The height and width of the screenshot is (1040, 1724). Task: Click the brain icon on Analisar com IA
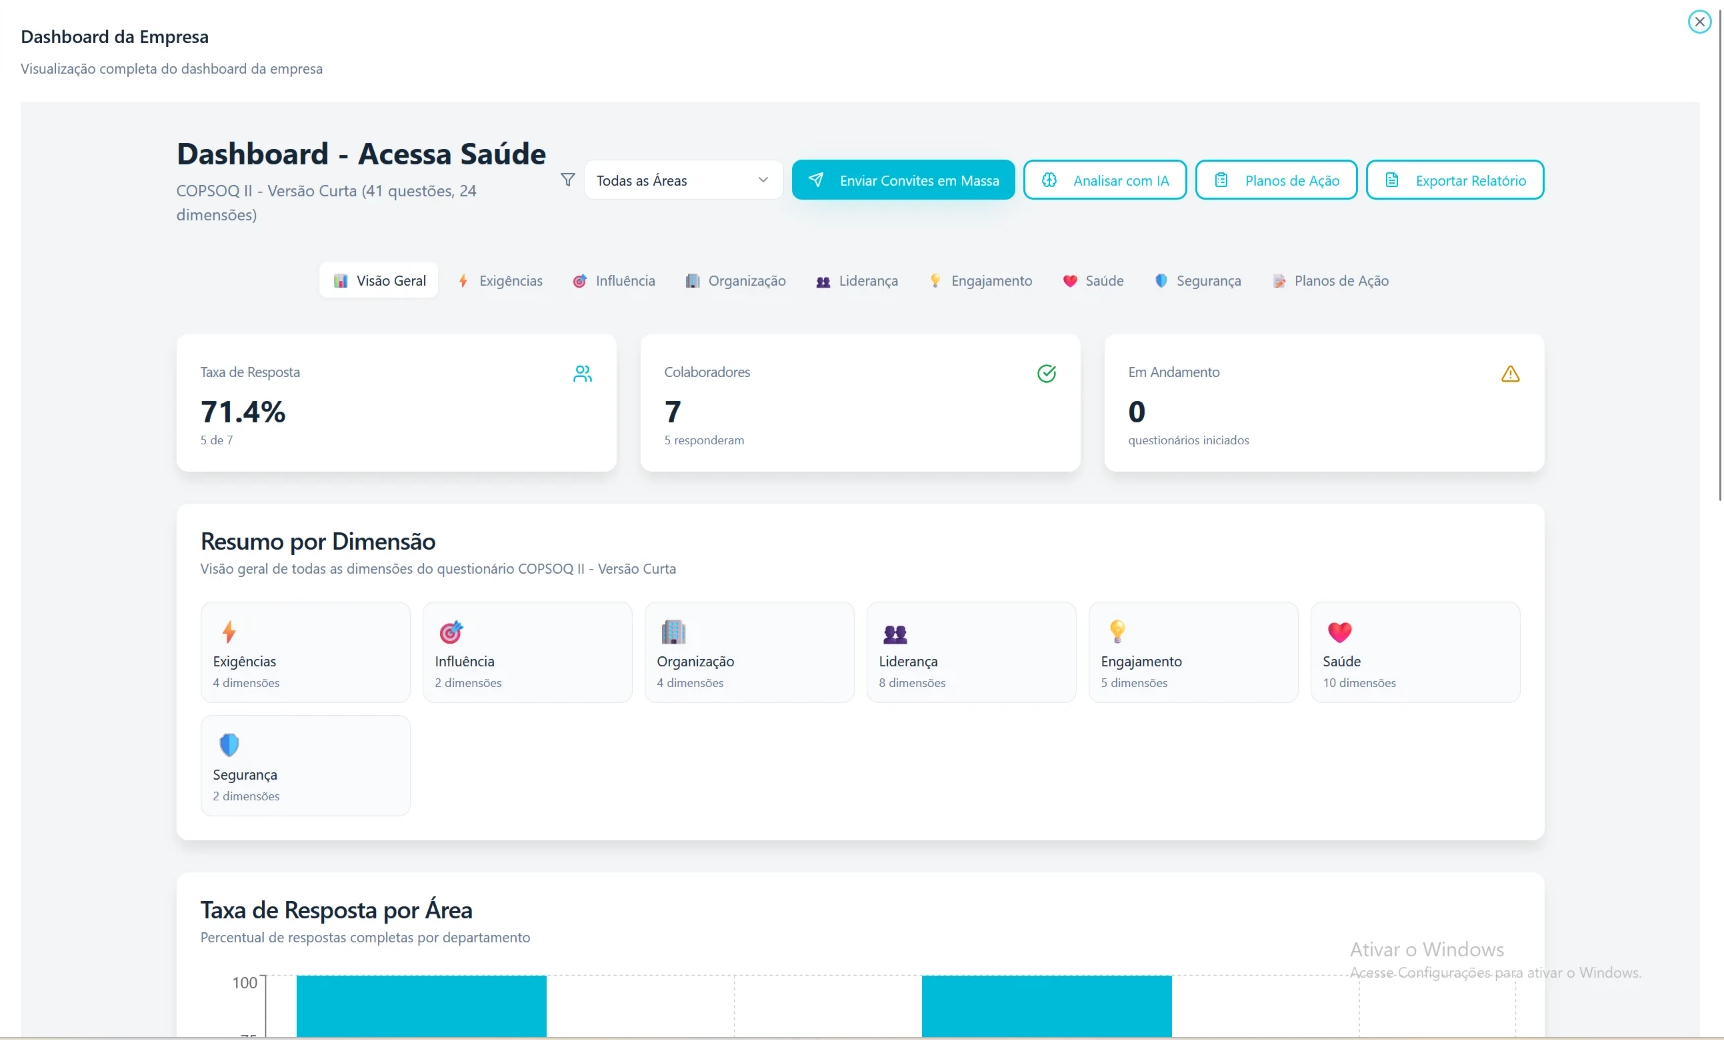coord(1049,180)
